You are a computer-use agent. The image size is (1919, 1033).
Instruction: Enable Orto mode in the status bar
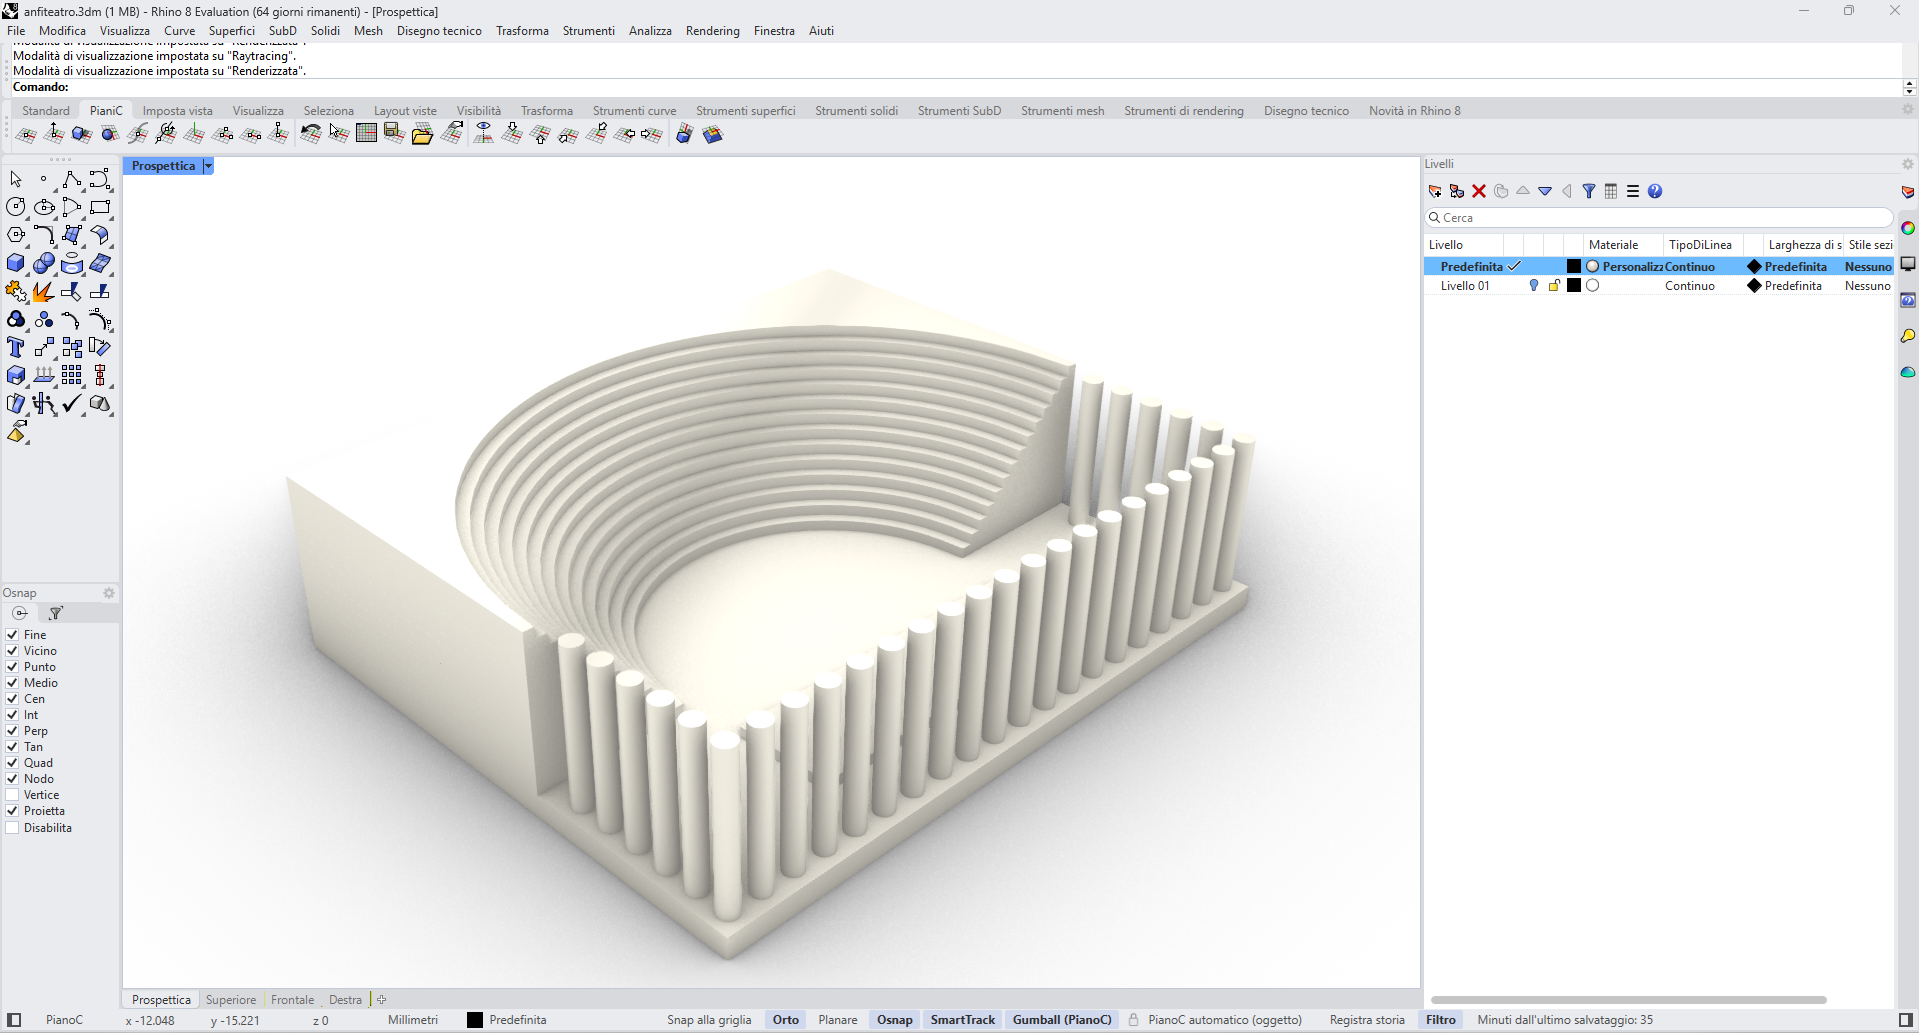point(785,1019)
